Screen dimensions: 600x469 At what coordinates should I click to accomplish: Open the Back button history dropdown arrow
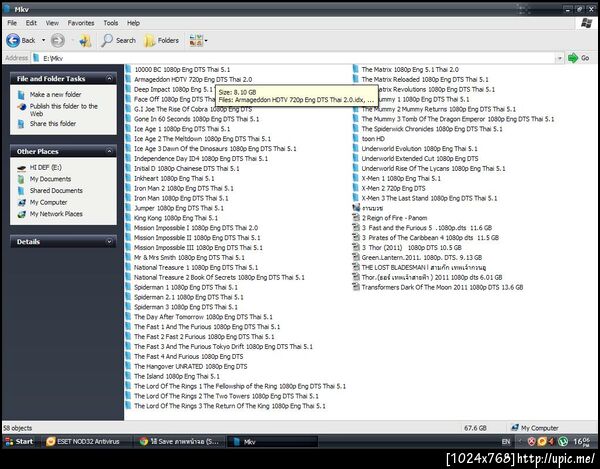point(43,40)
